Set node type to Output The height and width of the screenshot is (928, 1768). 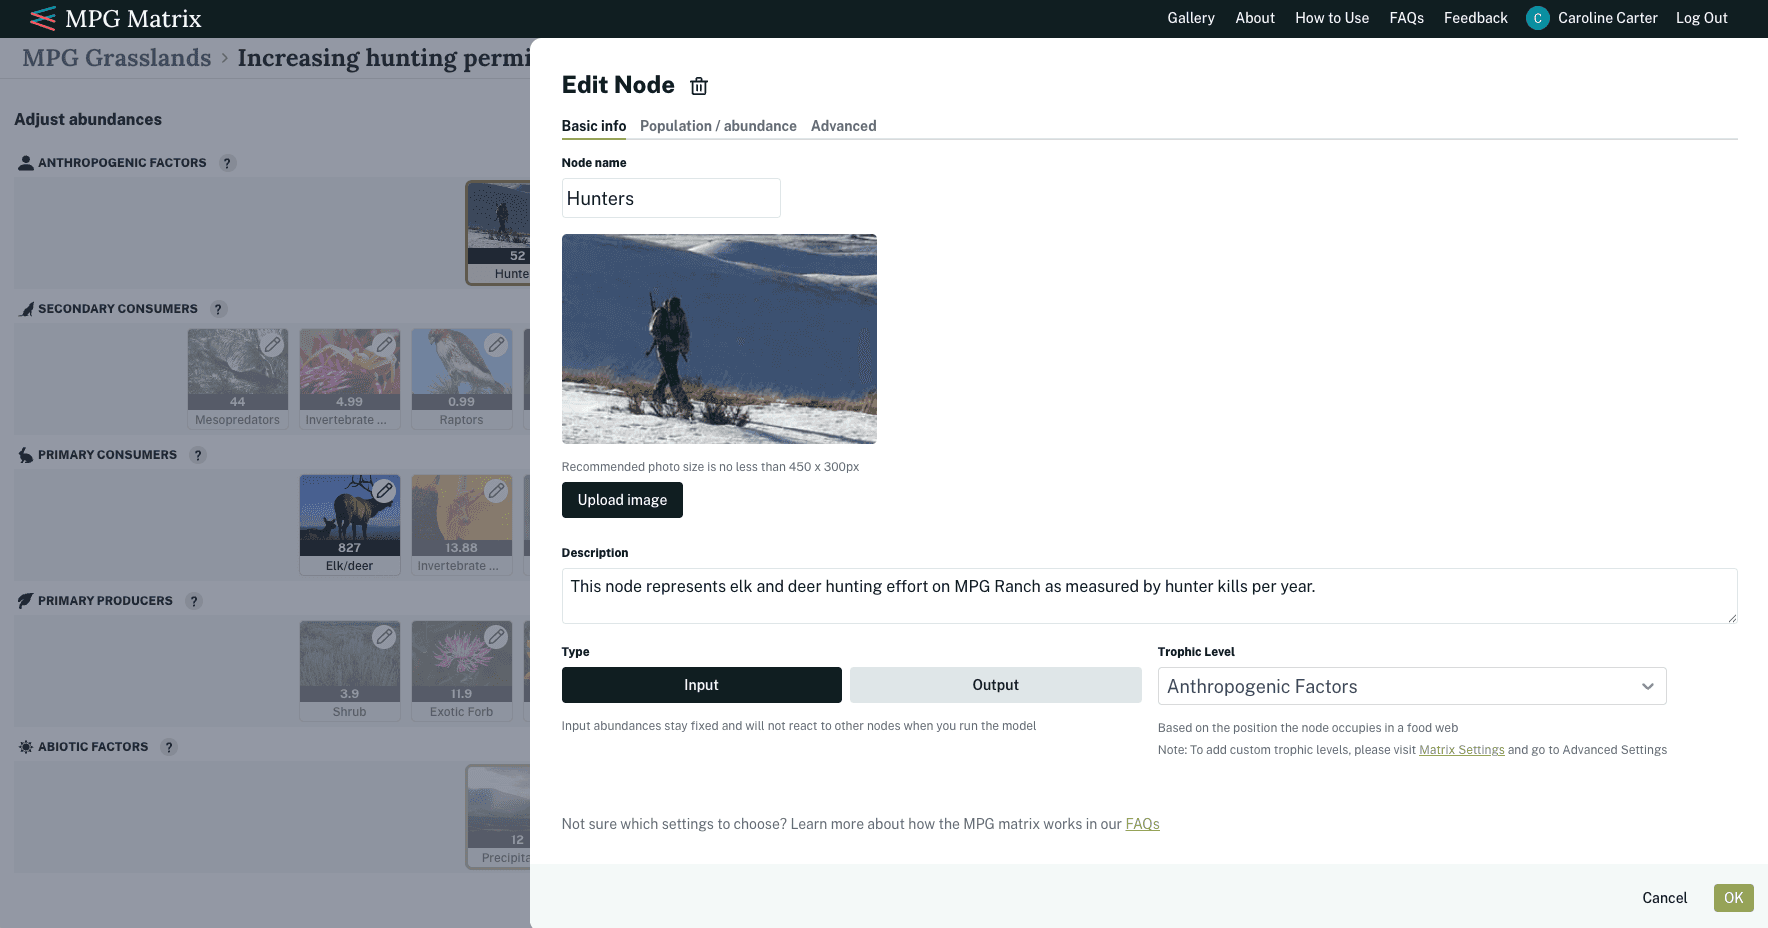(x=996, y=685)
